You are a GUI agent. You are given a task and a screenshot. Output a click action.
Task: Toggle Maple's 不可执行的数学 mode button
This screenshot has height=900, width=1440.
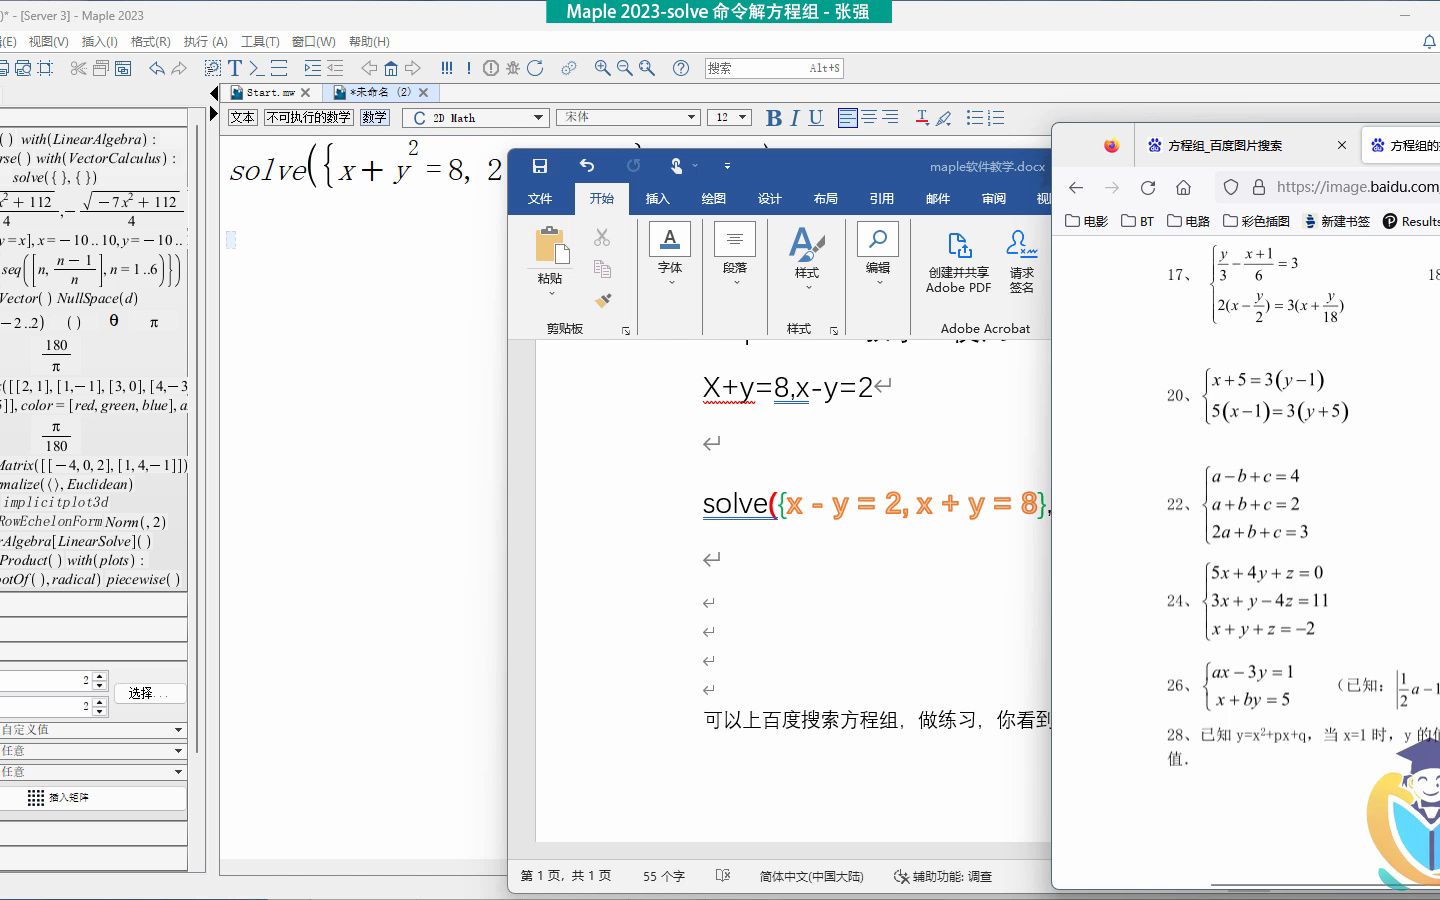309,117
